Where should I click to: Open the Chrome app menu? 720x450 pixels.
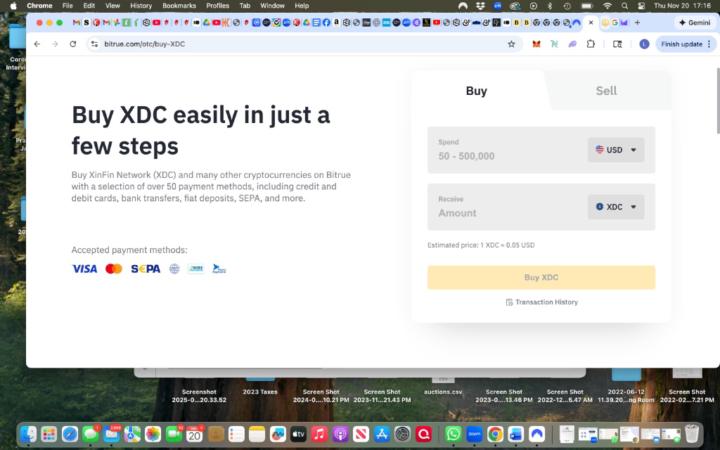point(39,6)
